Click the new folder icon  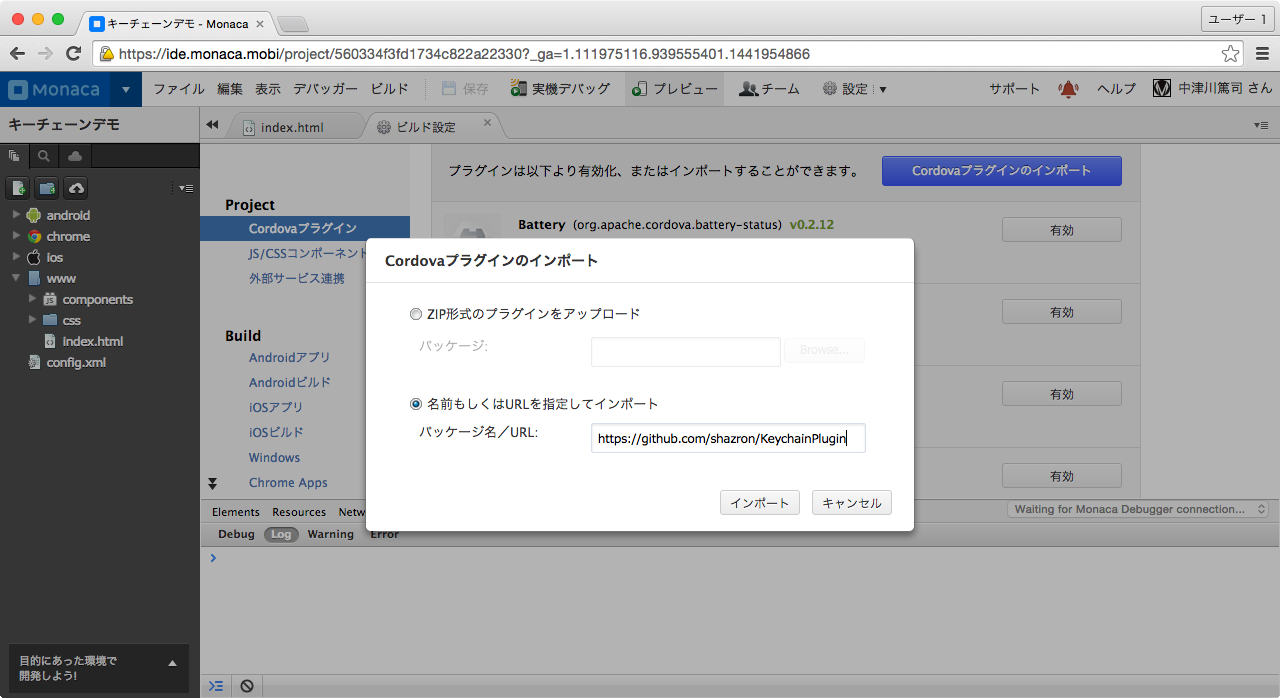tap(47, 188)
